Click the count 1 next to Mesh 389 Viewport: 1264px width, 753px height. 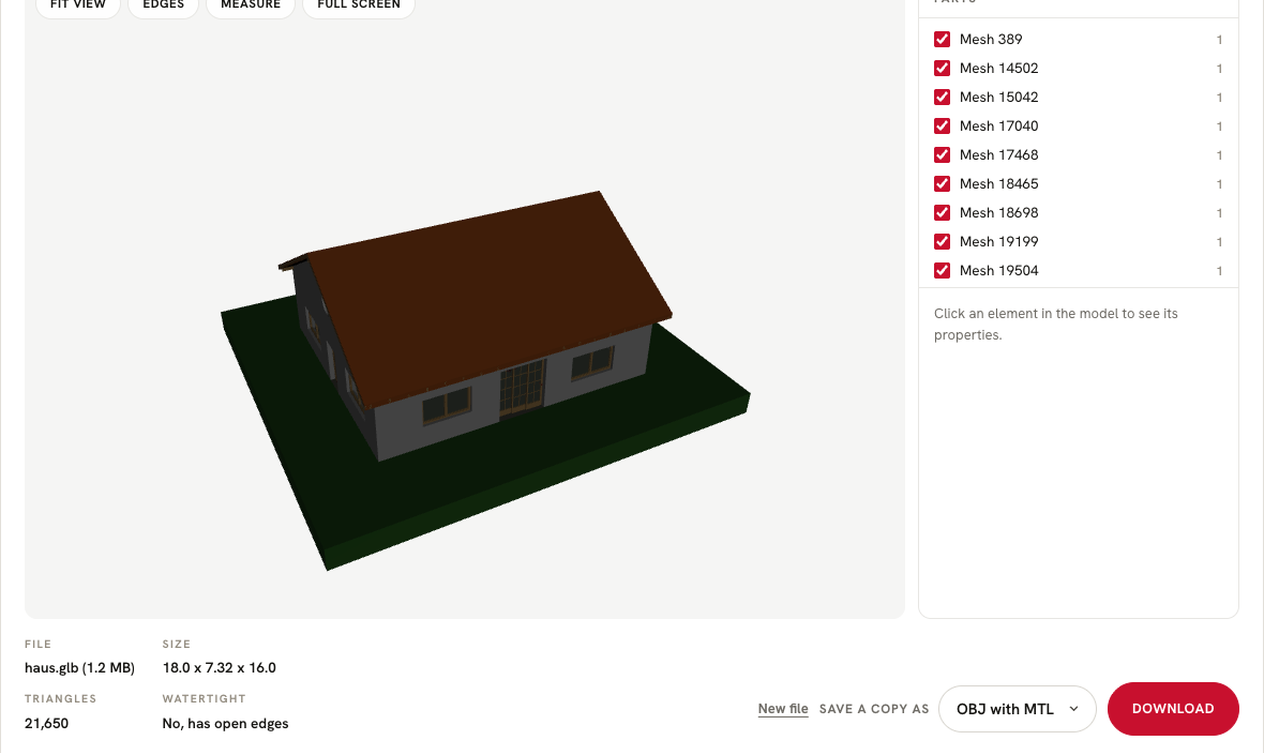click(1219, 40)
